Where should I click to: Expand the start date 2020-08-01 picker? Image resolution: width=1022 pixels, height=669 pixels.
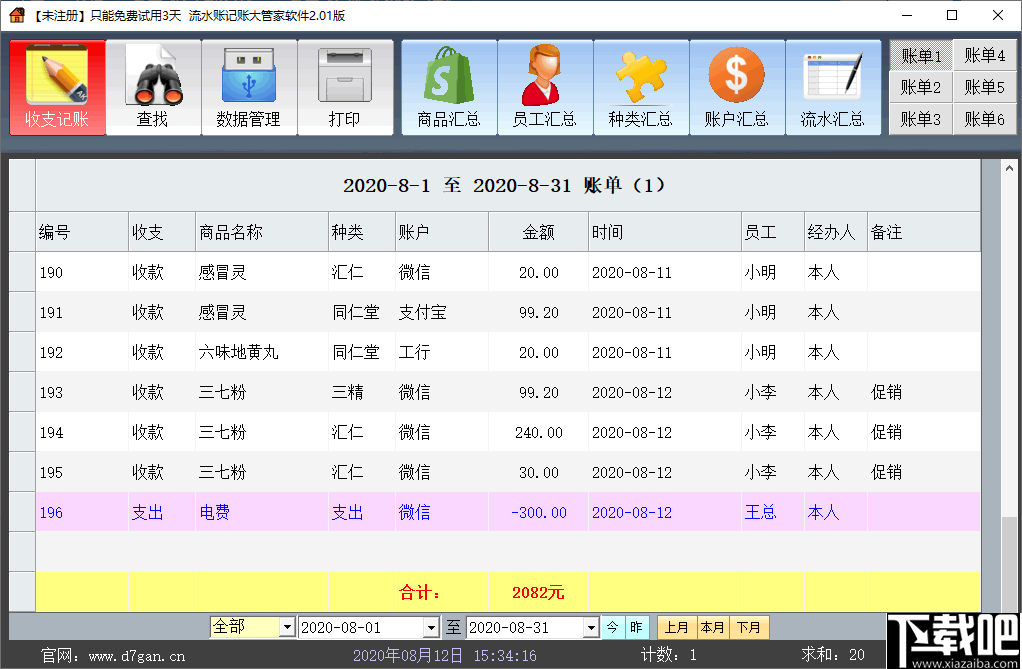[x=433, y=627]
